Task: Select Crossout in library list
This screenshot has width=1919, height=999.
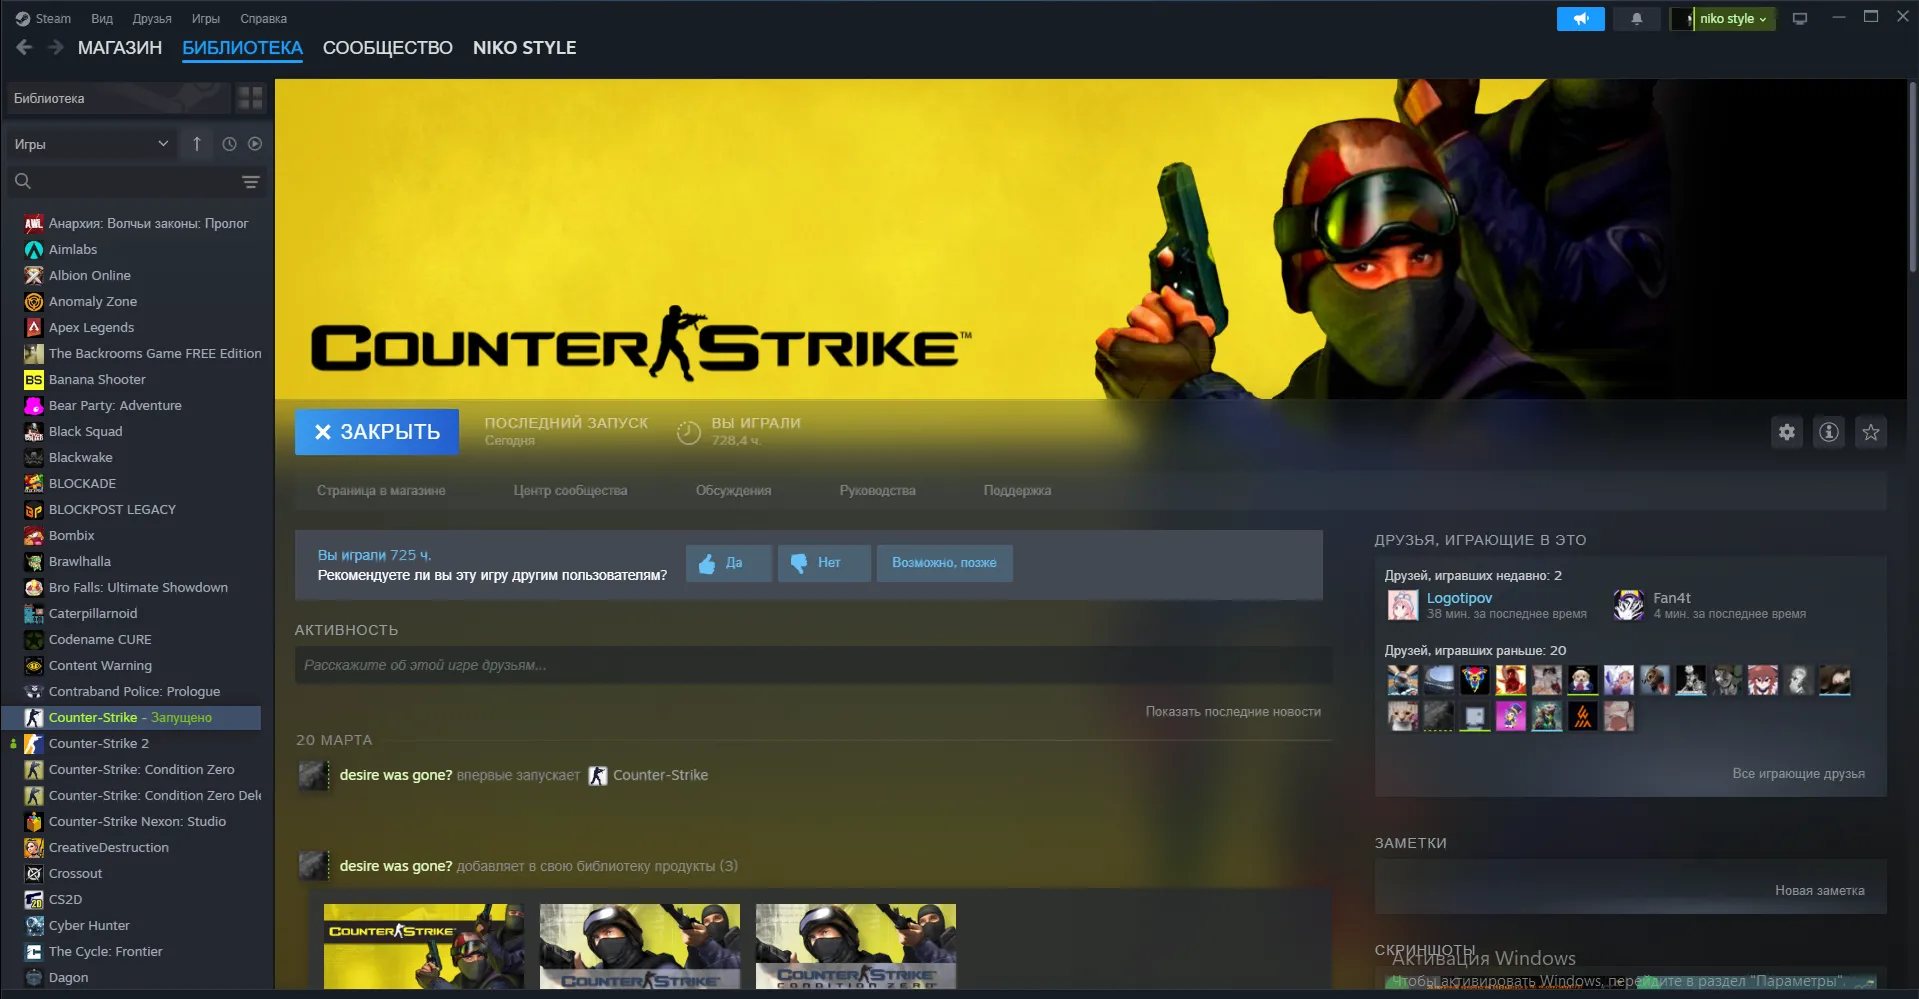Action: (76, 874)
